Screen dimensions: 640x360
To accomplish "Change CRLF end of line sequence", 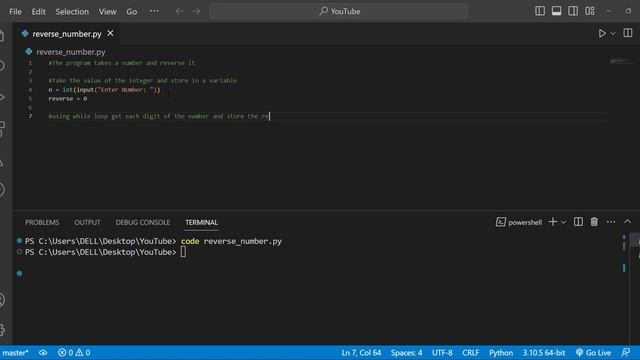I will click(x=470, y=353).
